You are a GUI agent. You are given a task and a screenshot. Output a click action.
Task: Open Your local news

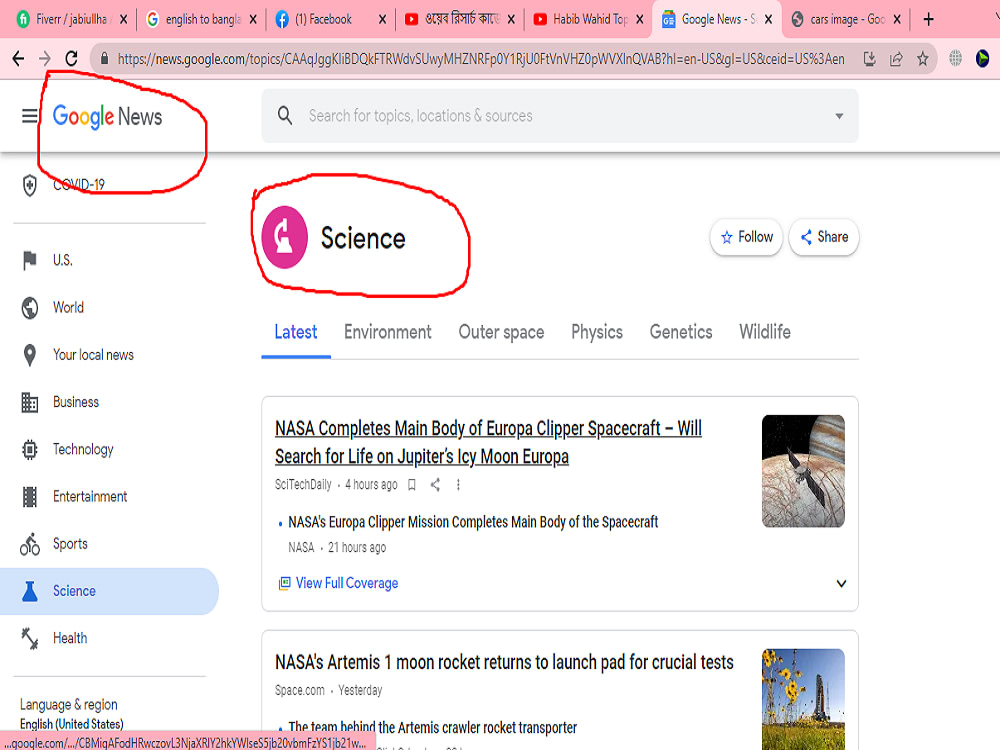(93, 355)
